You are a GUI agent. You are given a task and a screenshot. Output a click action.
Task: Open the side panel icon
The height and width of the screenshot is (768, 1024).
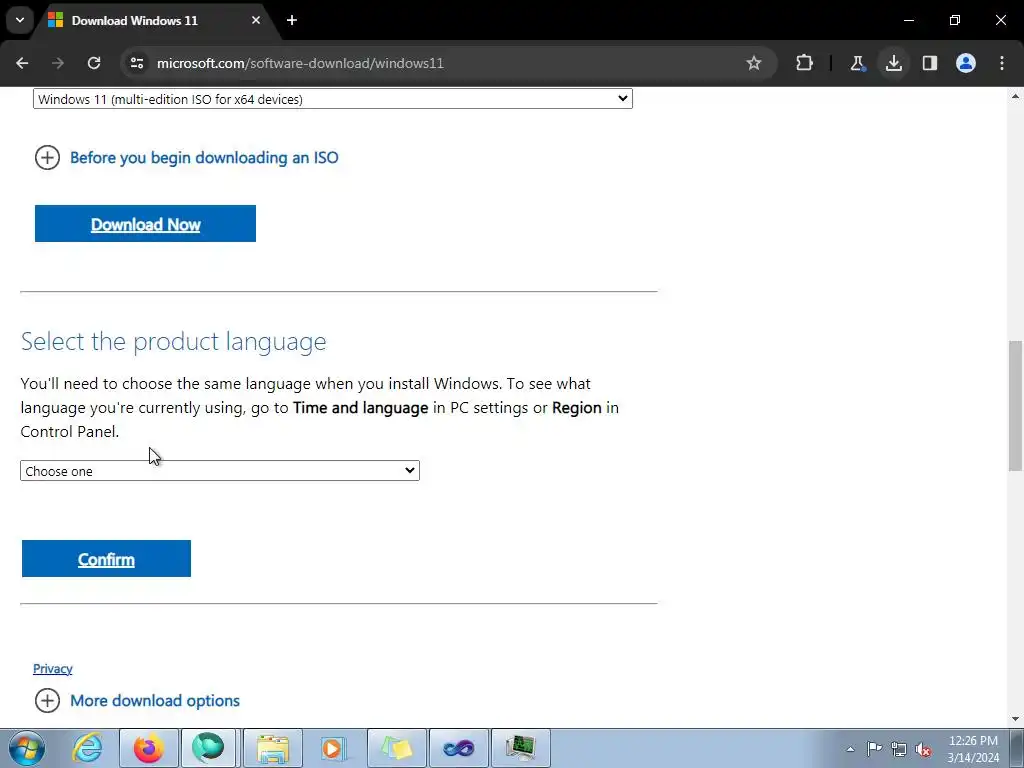point(929,63)
